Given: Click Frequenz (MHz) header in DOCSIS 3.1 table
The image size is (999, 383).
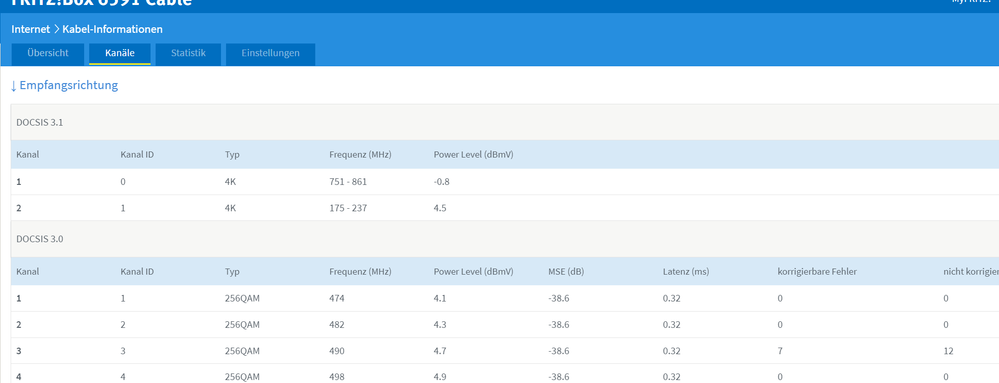Looking at the screenshot, I should [x=360, y=155].
